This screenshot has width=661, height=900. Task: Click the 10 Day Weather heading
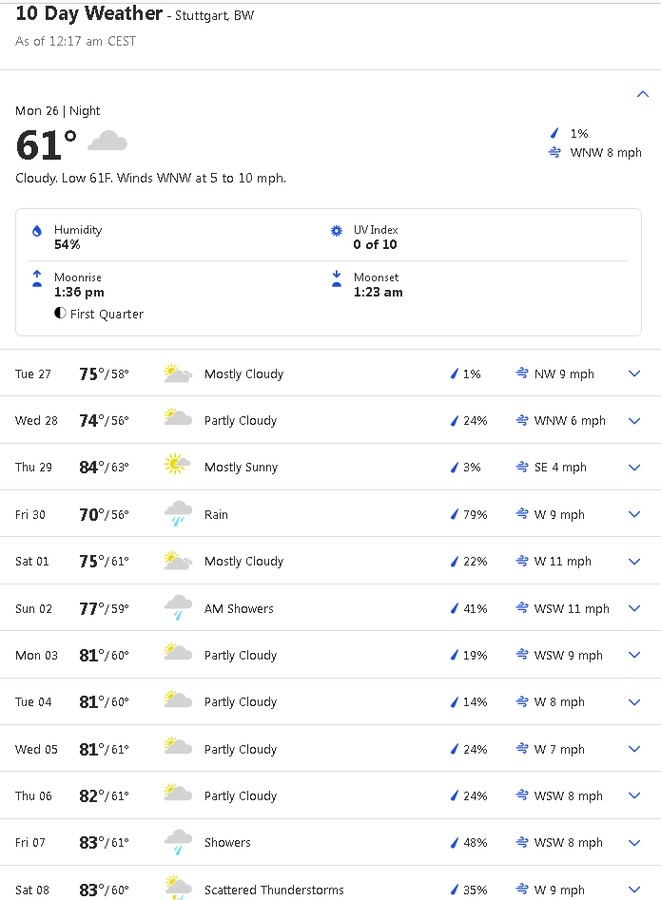click(89, 13)
